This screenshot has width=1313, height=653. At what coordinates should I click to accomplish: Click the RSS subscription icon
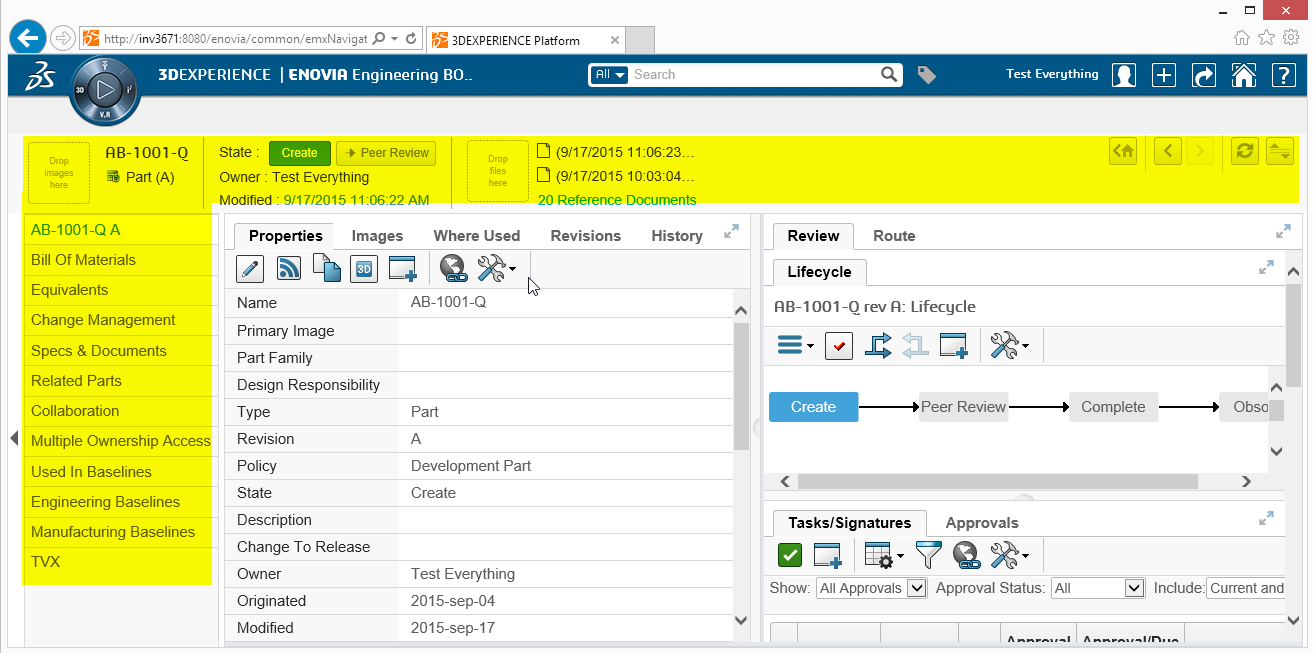(289, 268)
